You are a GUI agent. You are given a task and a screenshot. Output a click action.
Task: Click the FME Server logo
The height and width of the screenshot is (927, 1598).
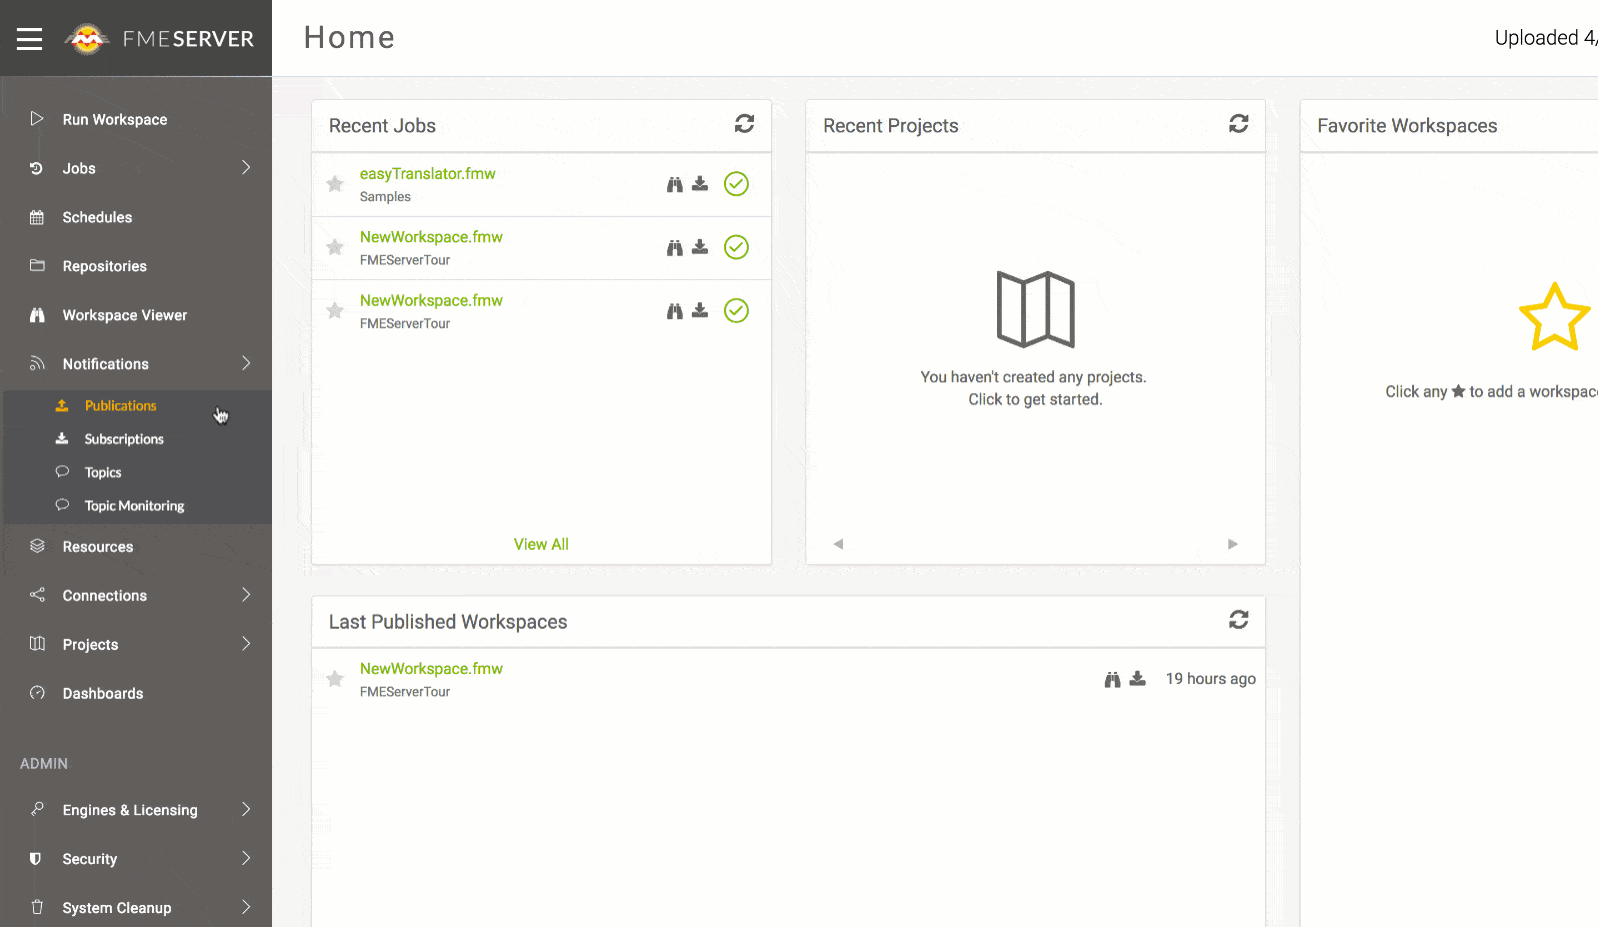(x=159, y=39)
